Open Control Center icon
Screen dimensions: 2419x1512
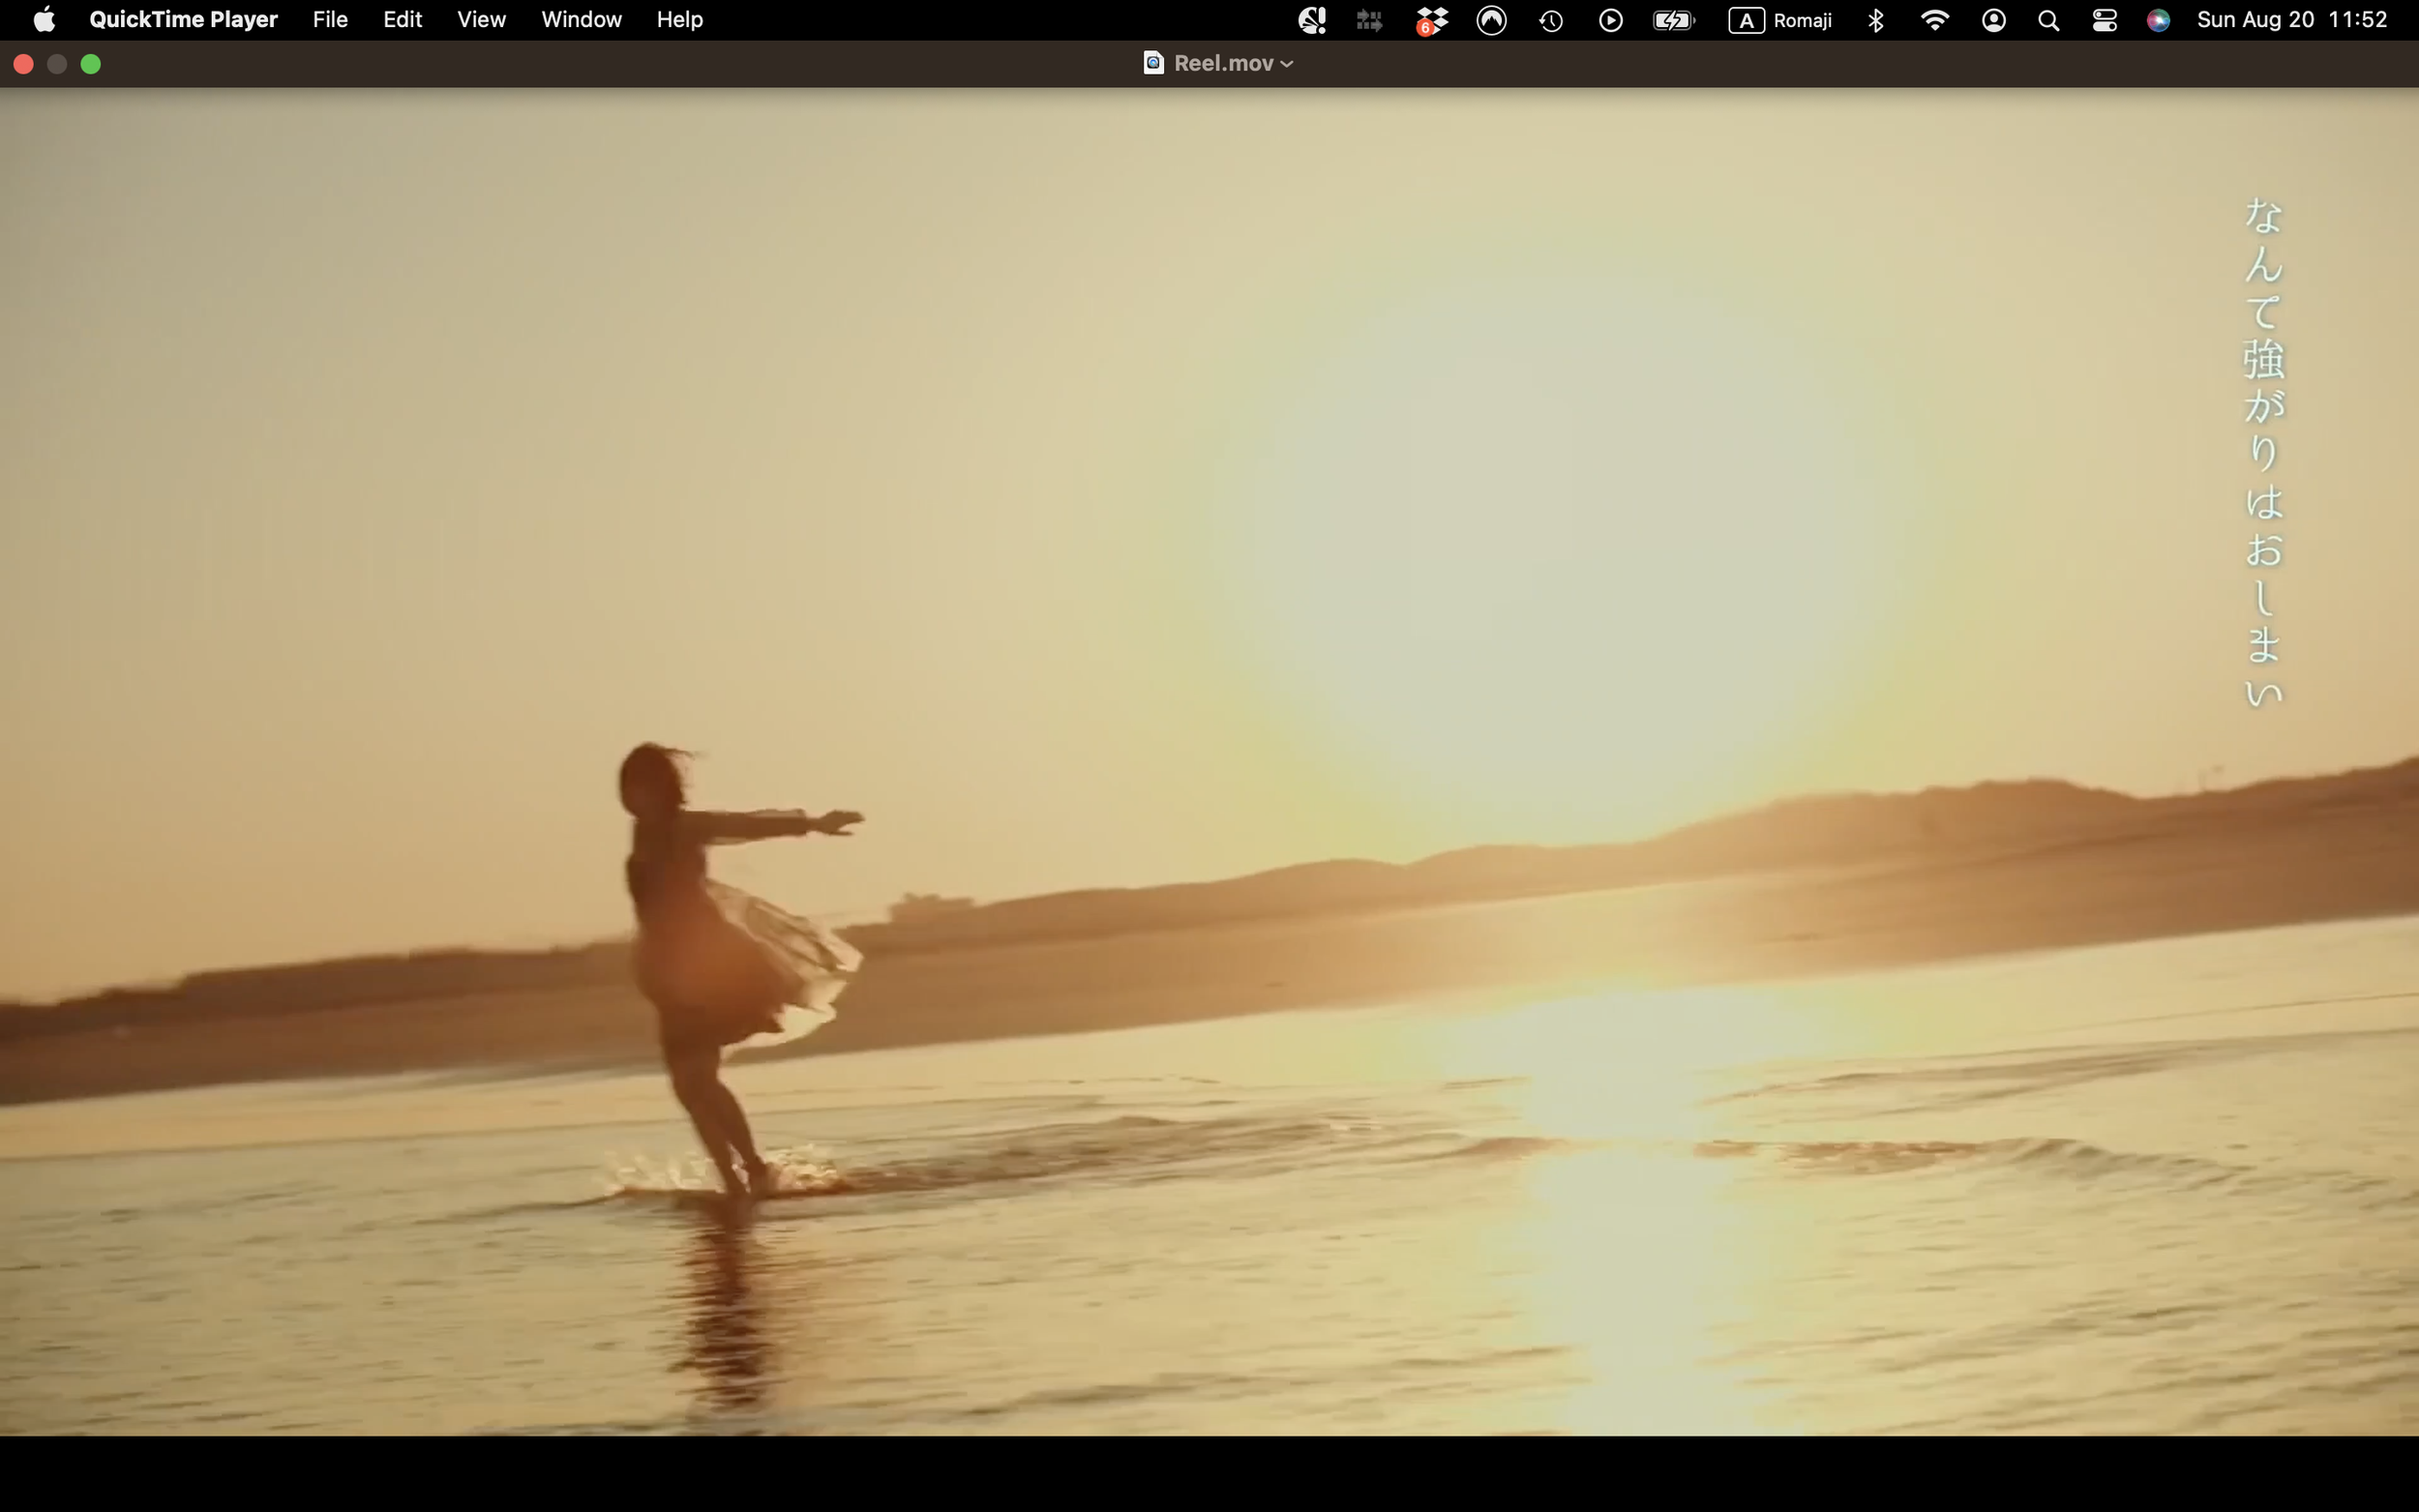tap(2104, 20)
